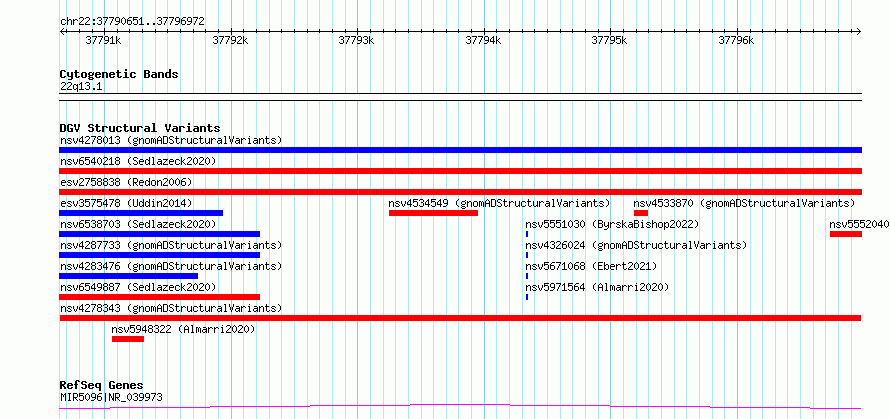The height and width of the screenshot is (419, 890).
Task: Select the 22q13.1 band label
Action: 81,87
